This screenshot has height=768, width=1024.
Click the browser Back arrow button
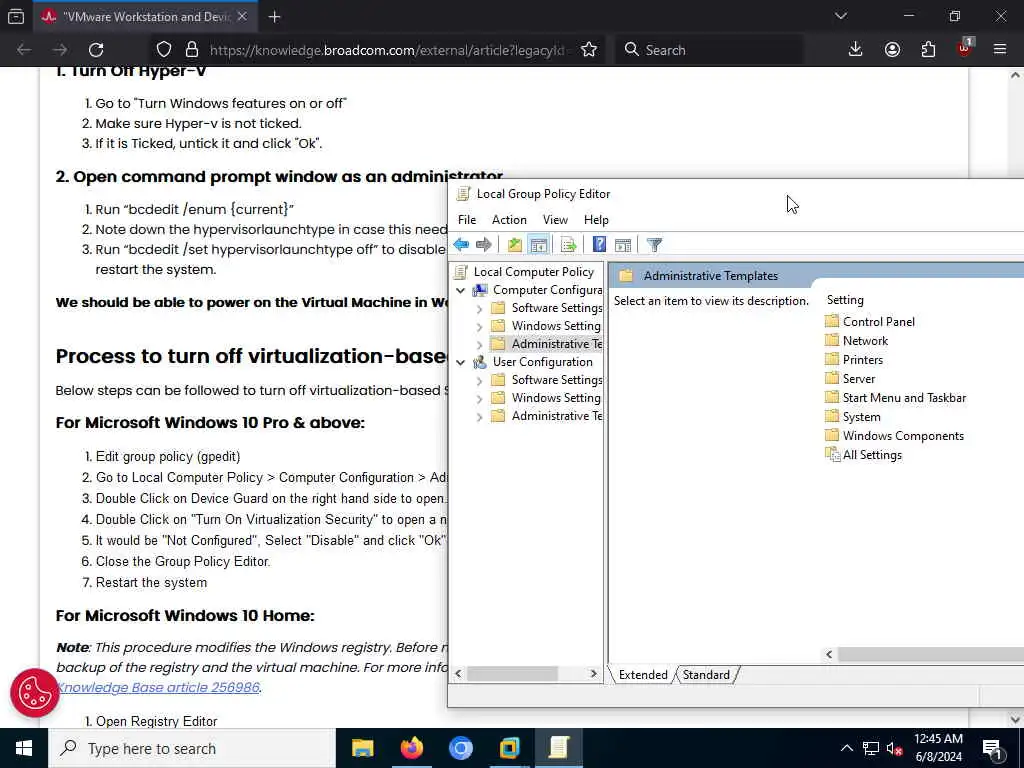[24, 50]
